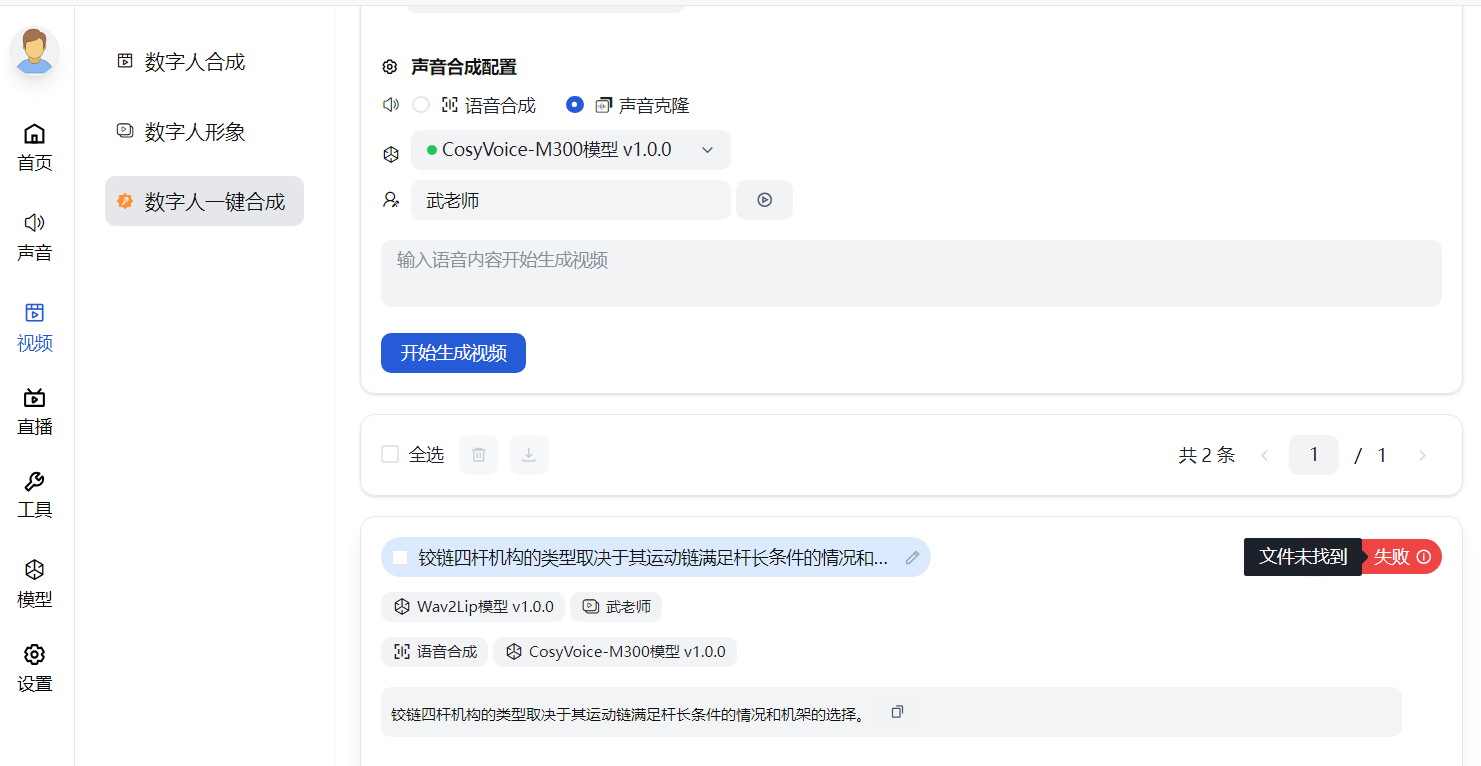Click the download icon beside 全选
Screen dimensions: 1481x766
(529, 455)
